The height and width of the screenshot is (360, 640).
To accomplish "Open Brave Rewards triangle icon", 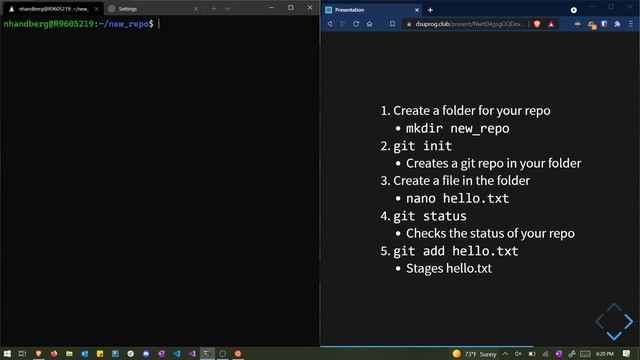I will [551, 24].
